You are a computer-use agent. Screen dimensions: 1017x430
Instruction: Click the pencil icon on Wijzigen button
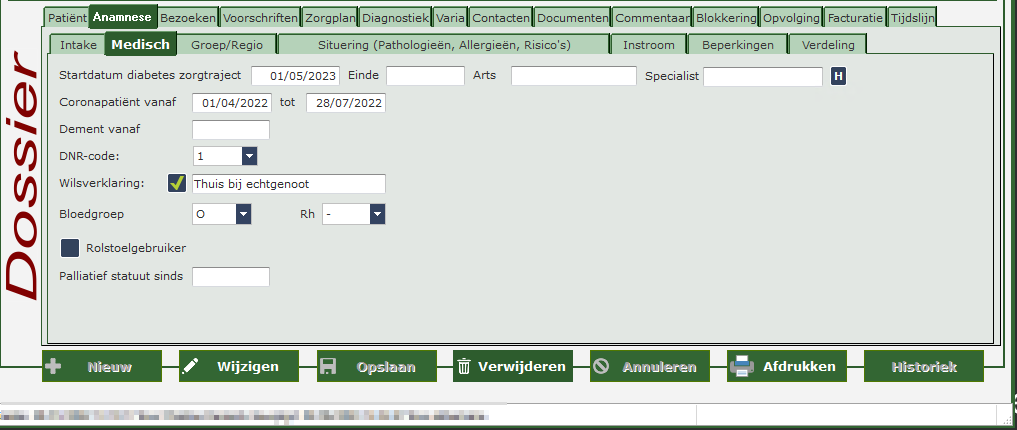coord(191,367)
